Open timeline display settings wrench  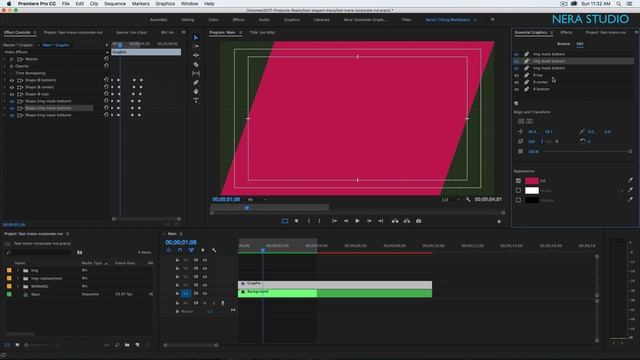(x=214, y=250)
